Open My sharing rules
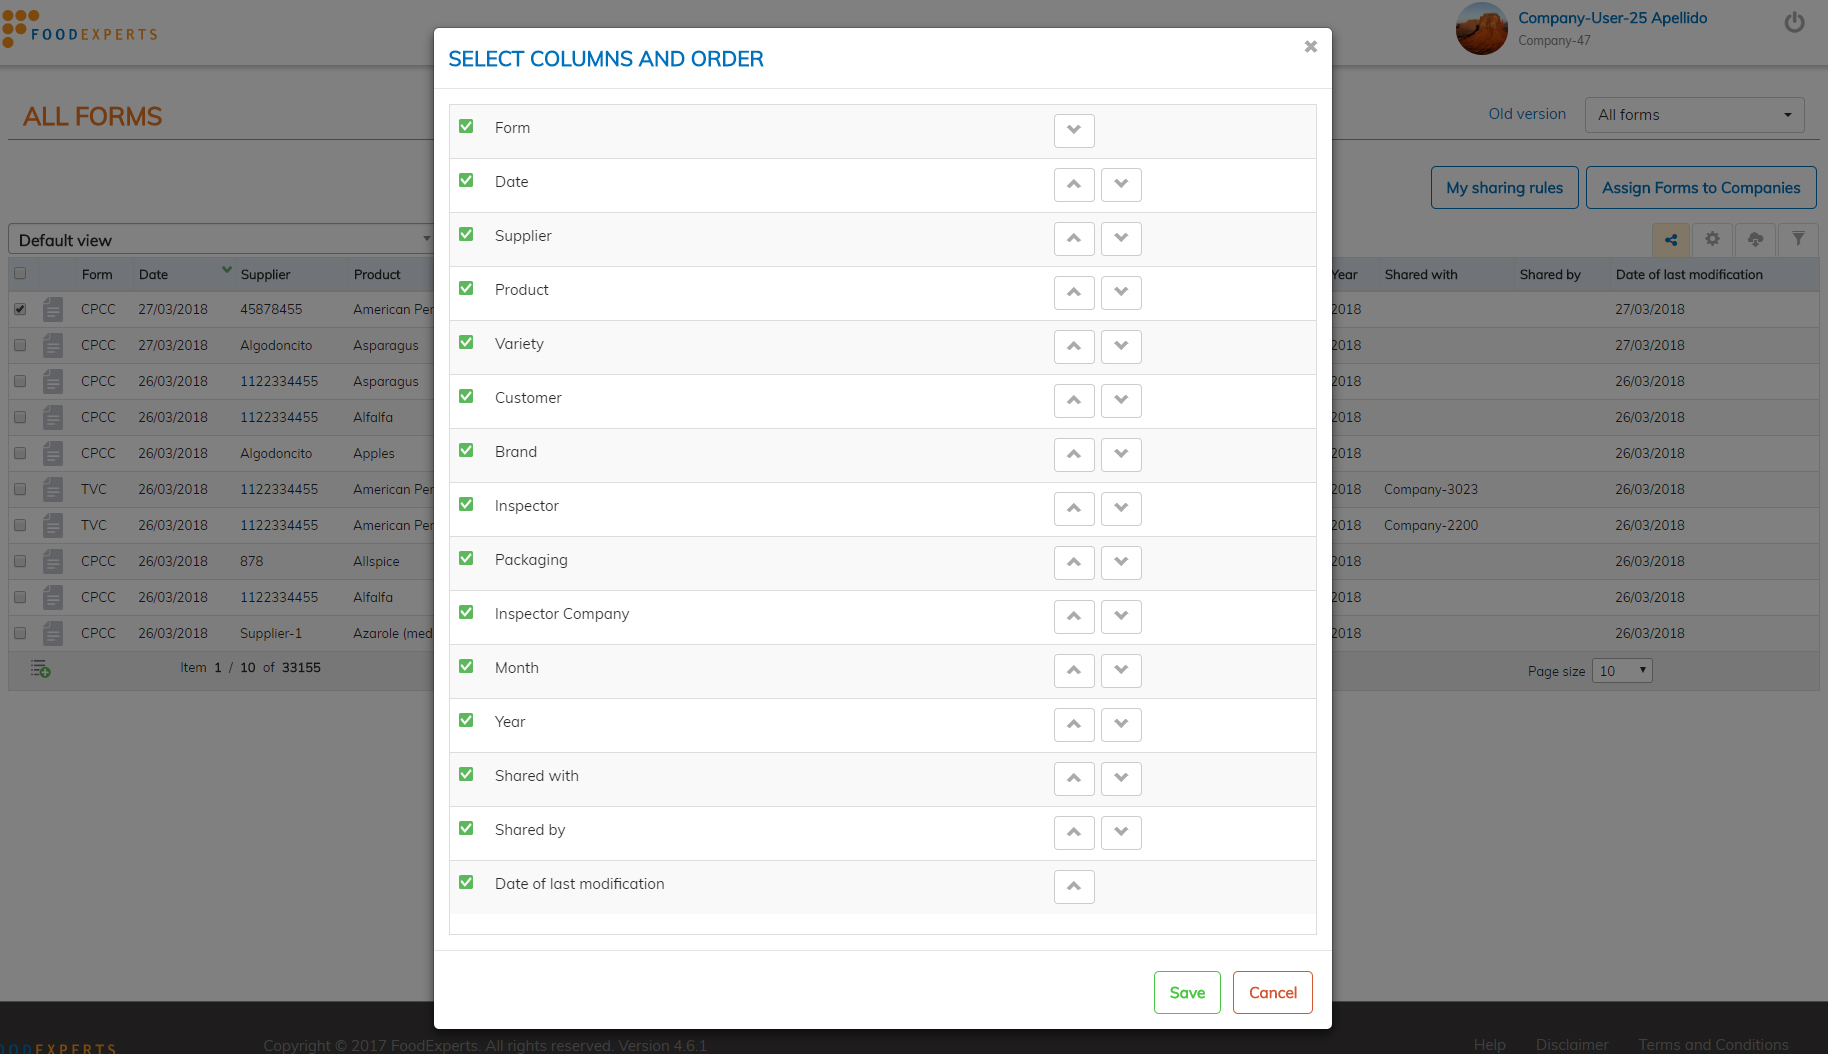Viewport: 1828px width, 1054px height. click(1504, 188)
